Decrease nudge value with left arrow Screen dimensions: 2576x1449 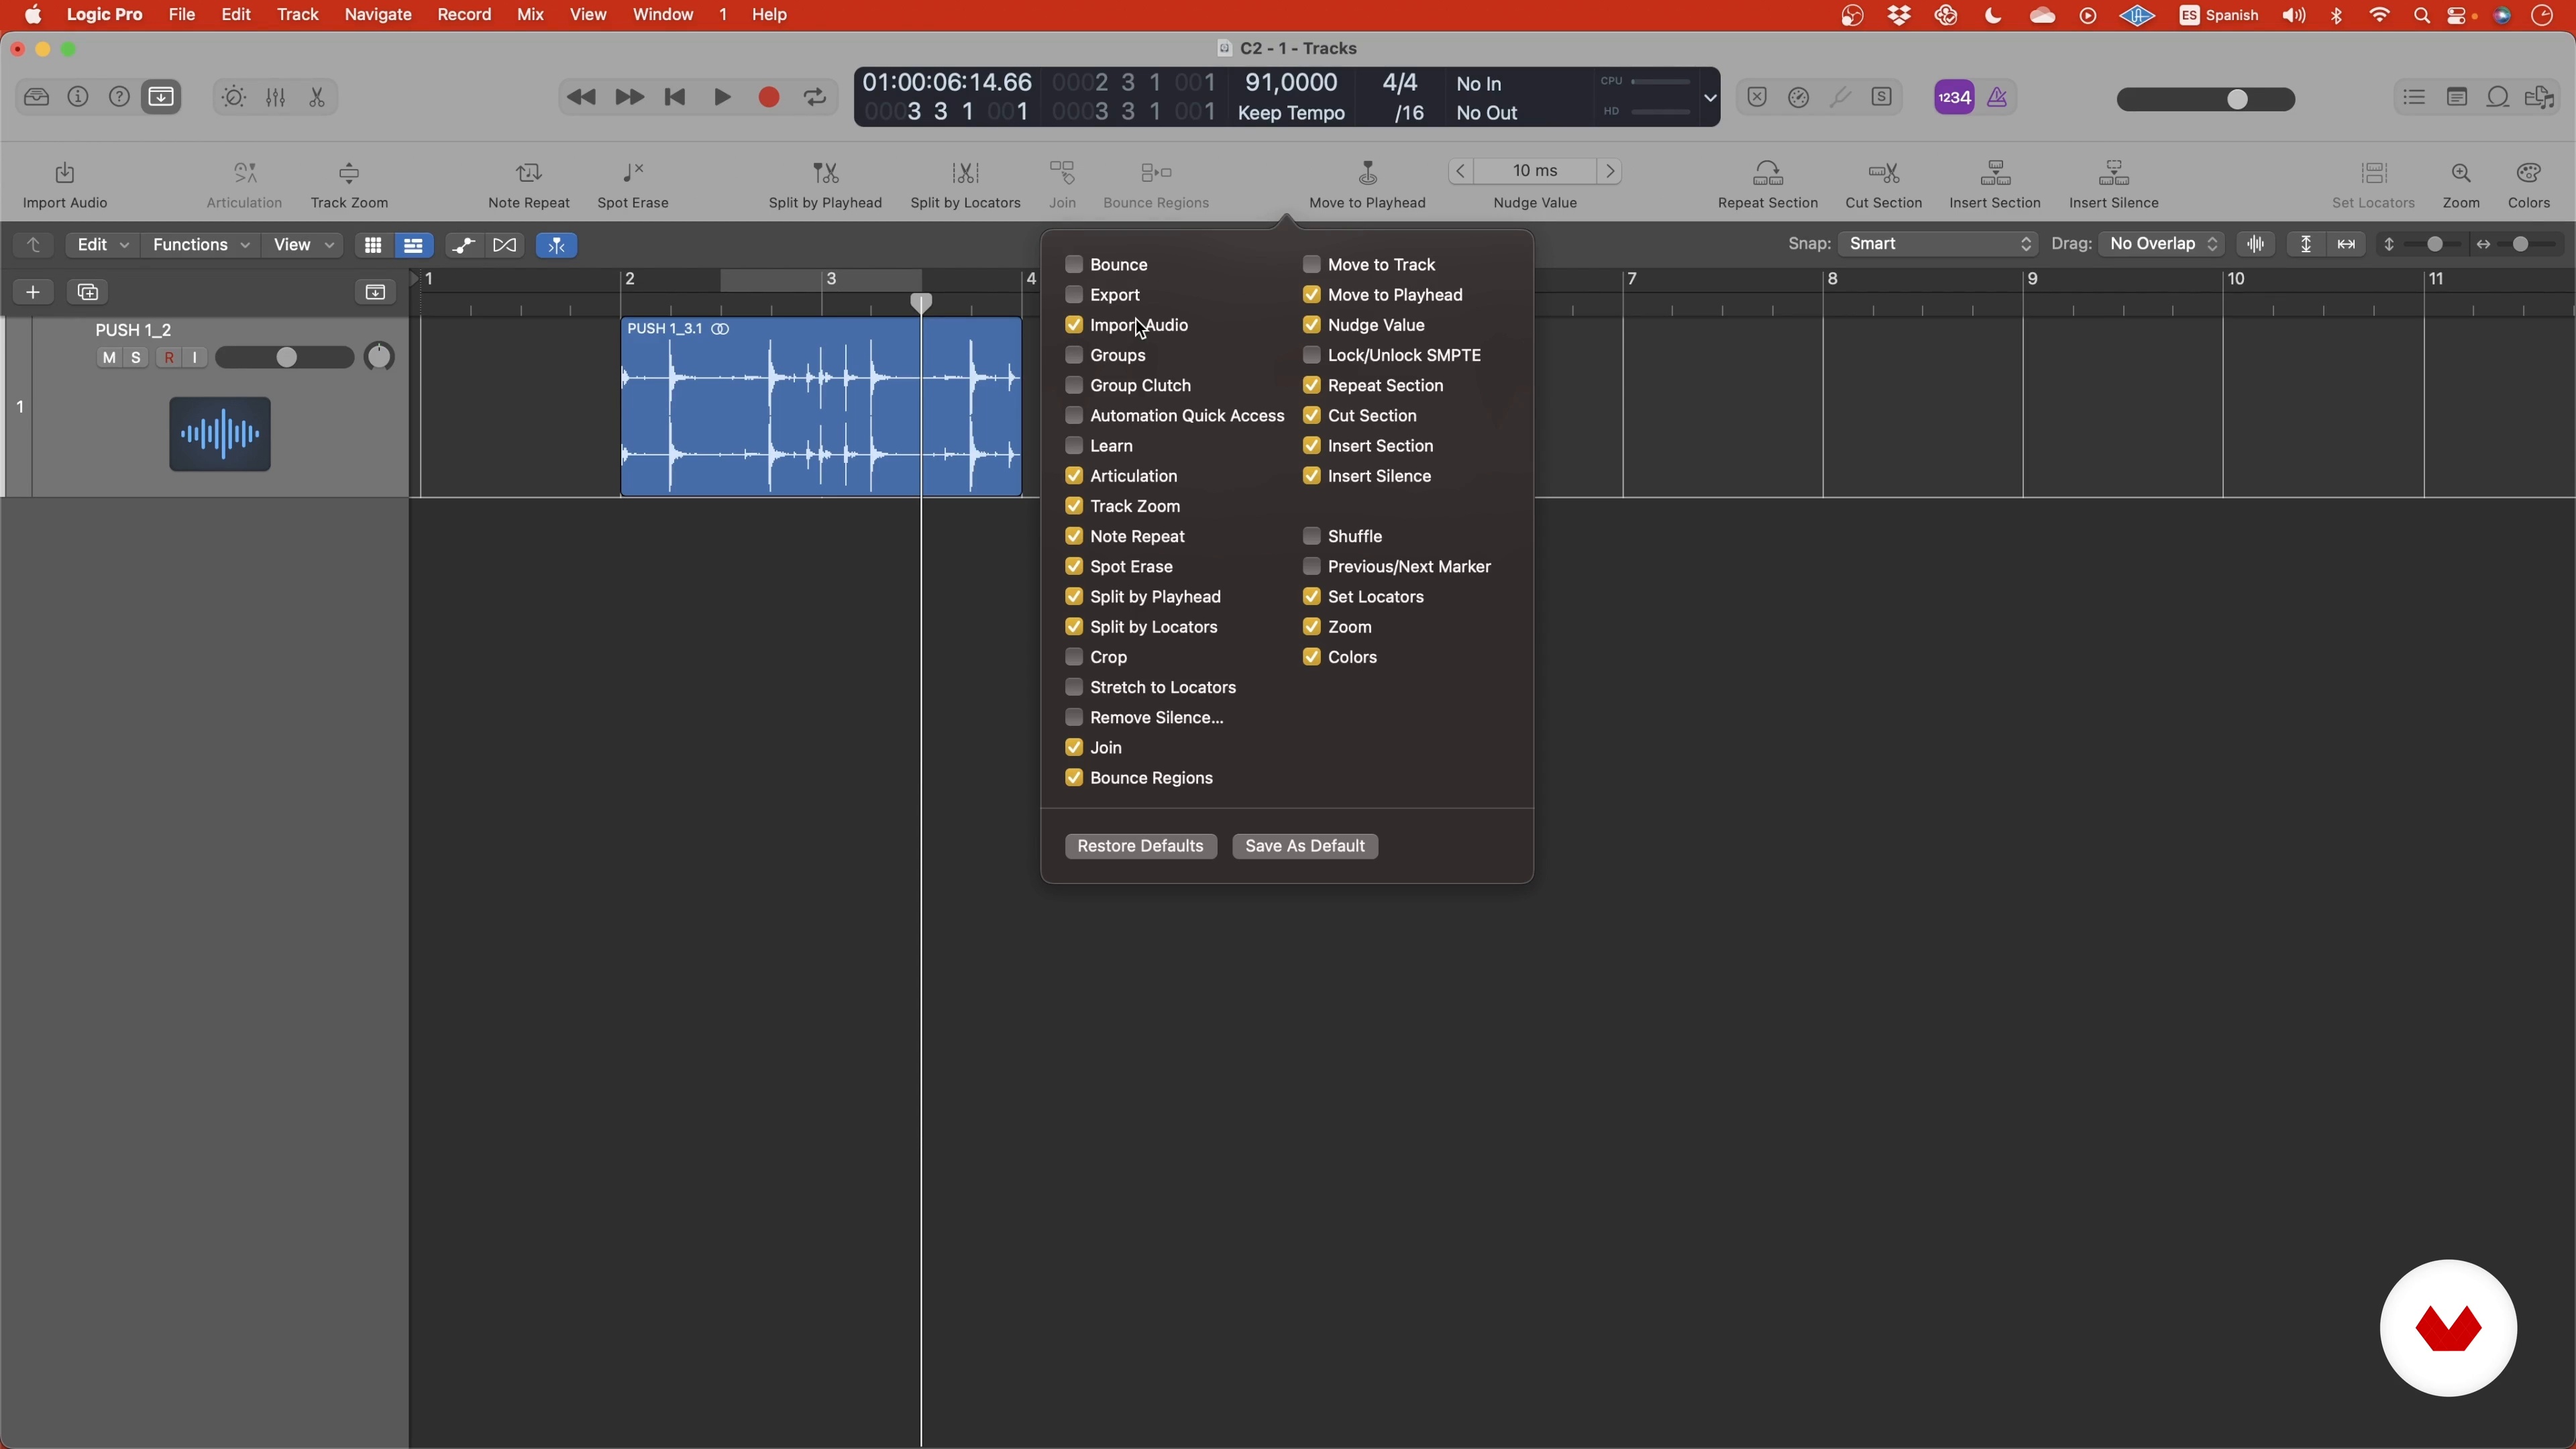1461,171
